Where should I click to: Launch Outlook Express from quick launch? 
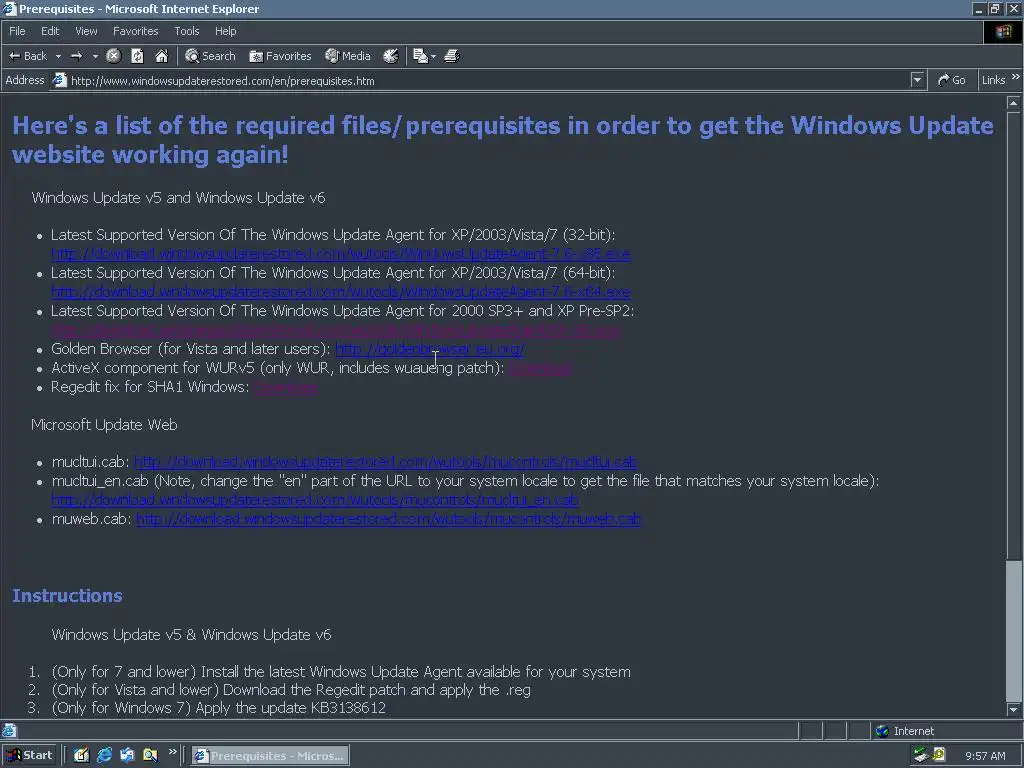(127, 756)
